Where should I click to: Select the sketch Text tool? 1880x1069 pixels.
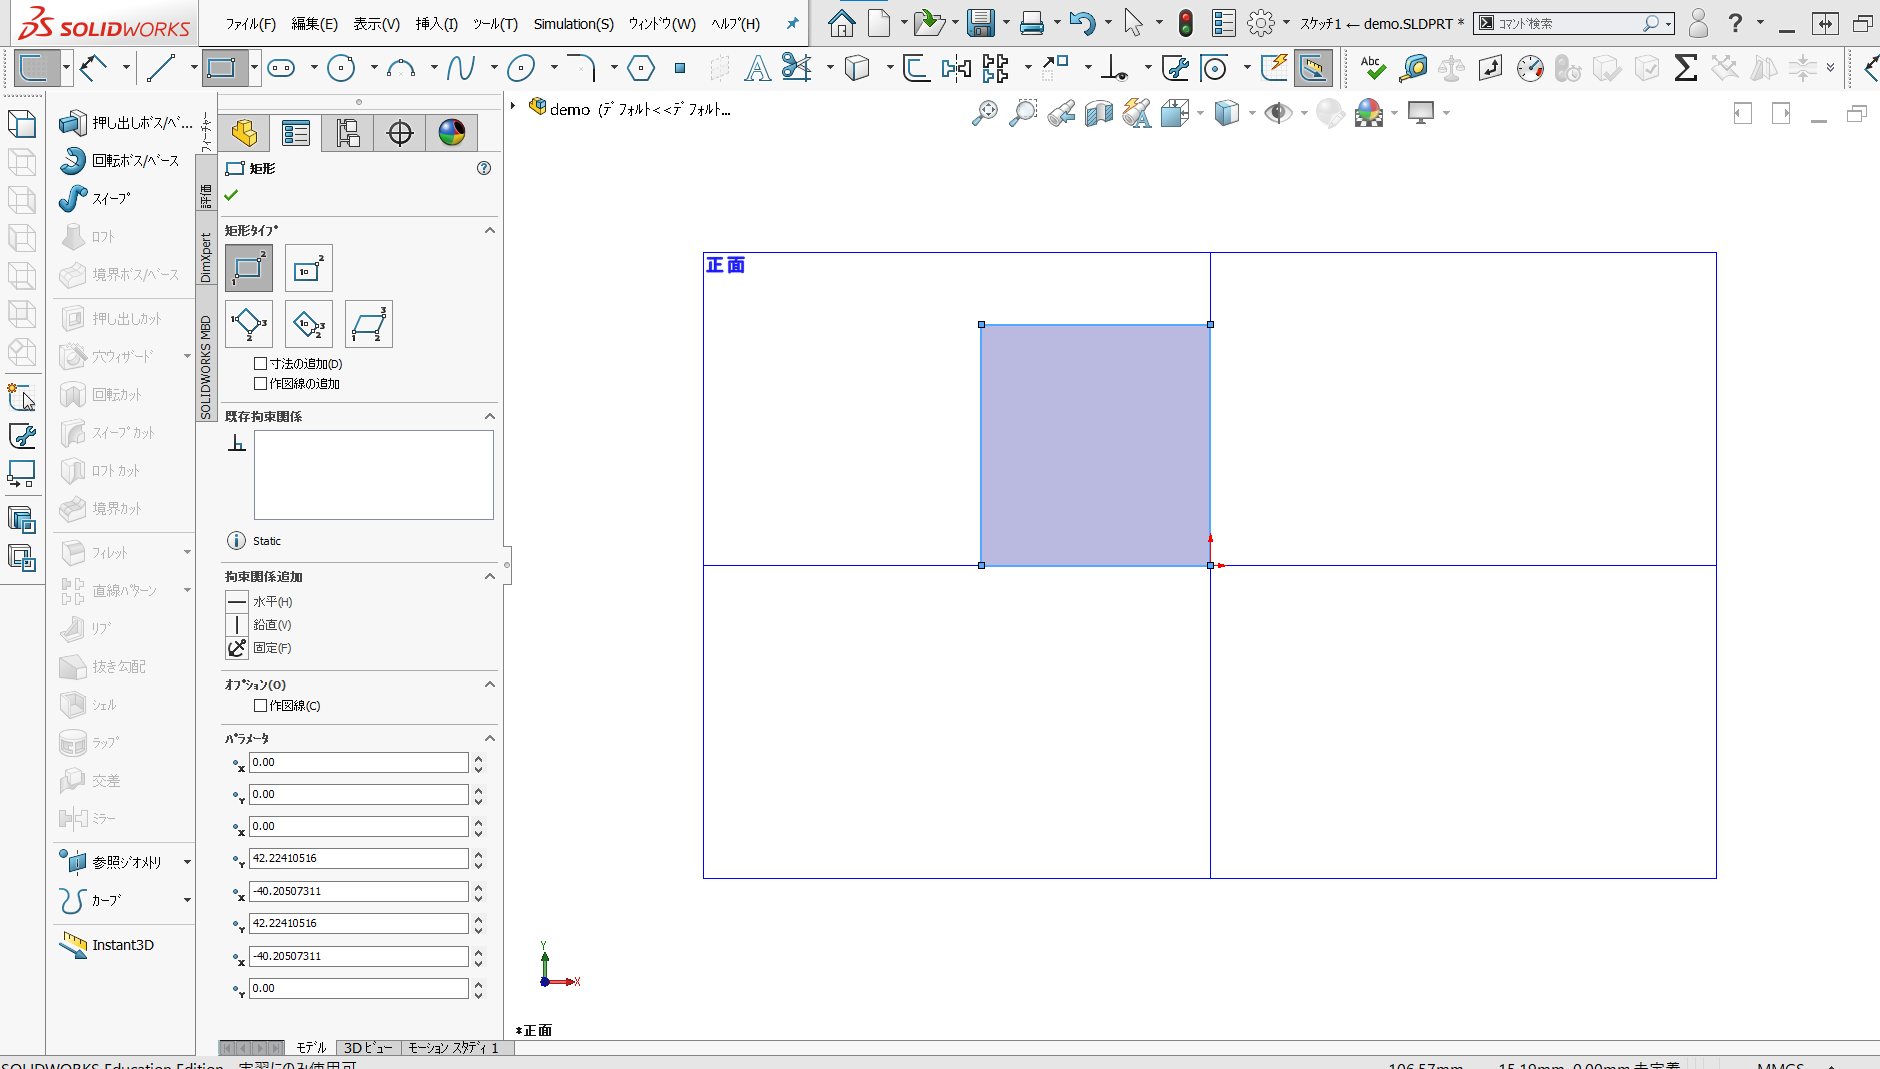tap(758, 68)
